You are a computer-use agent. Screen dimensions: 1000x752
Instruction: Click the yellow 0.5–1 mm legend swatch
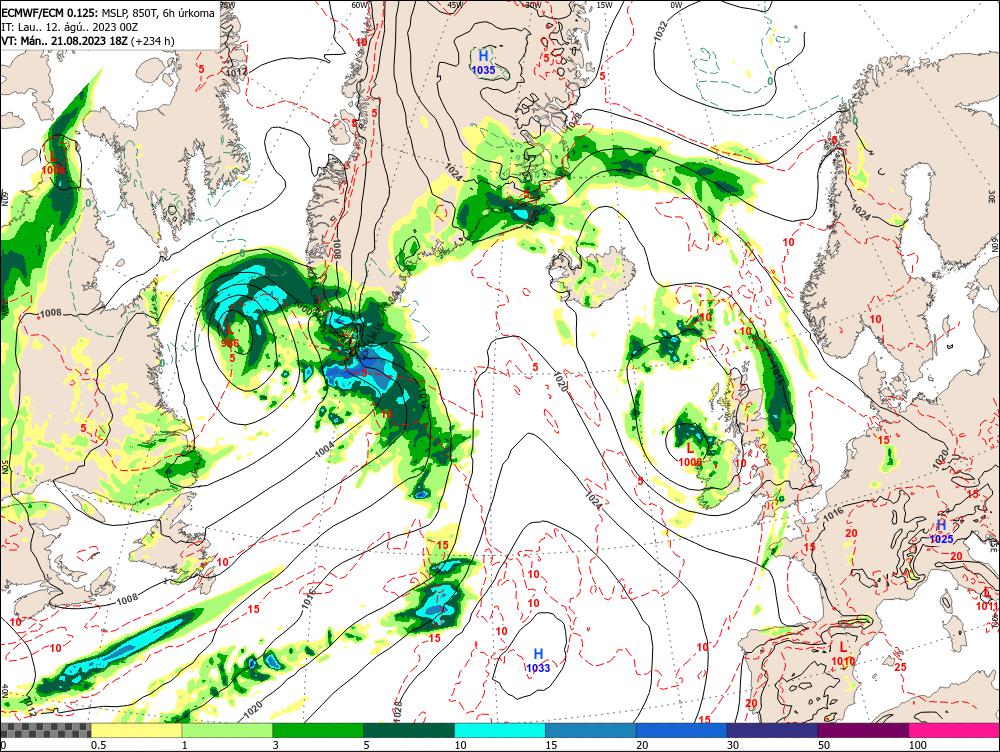point(136,730)
